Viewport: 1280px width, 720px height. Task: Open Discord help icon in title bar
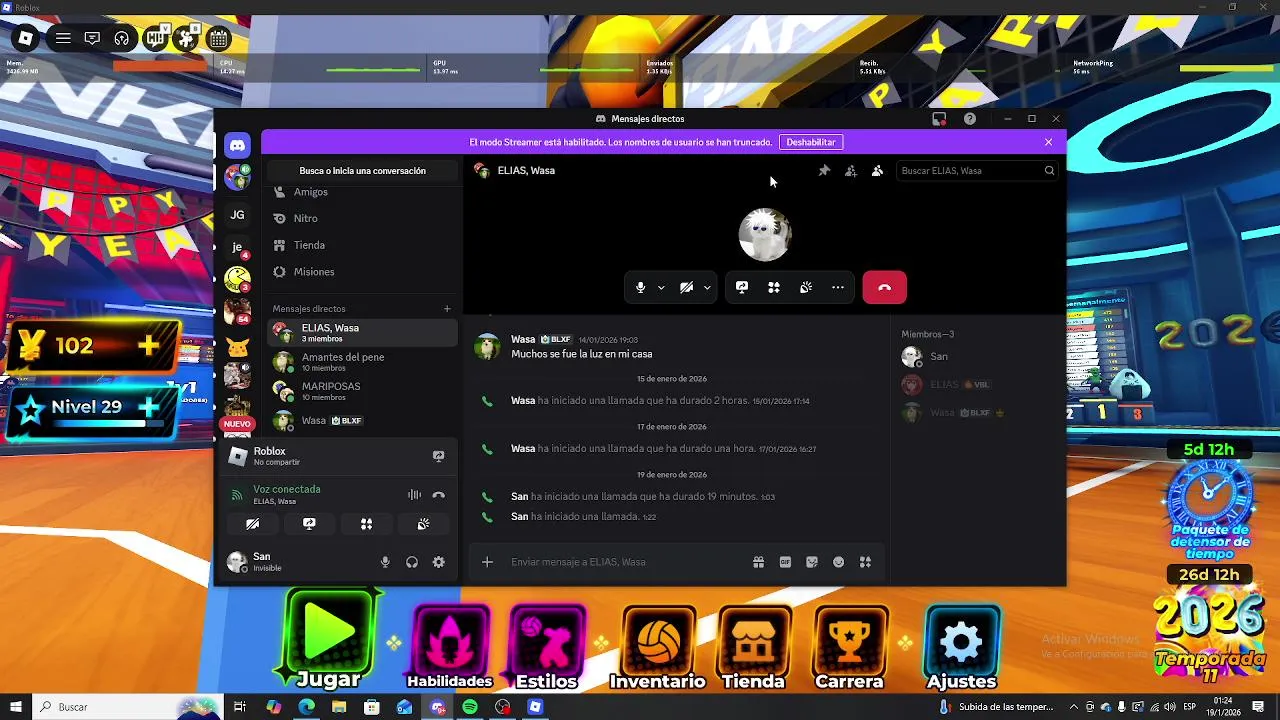coord(969,119)
